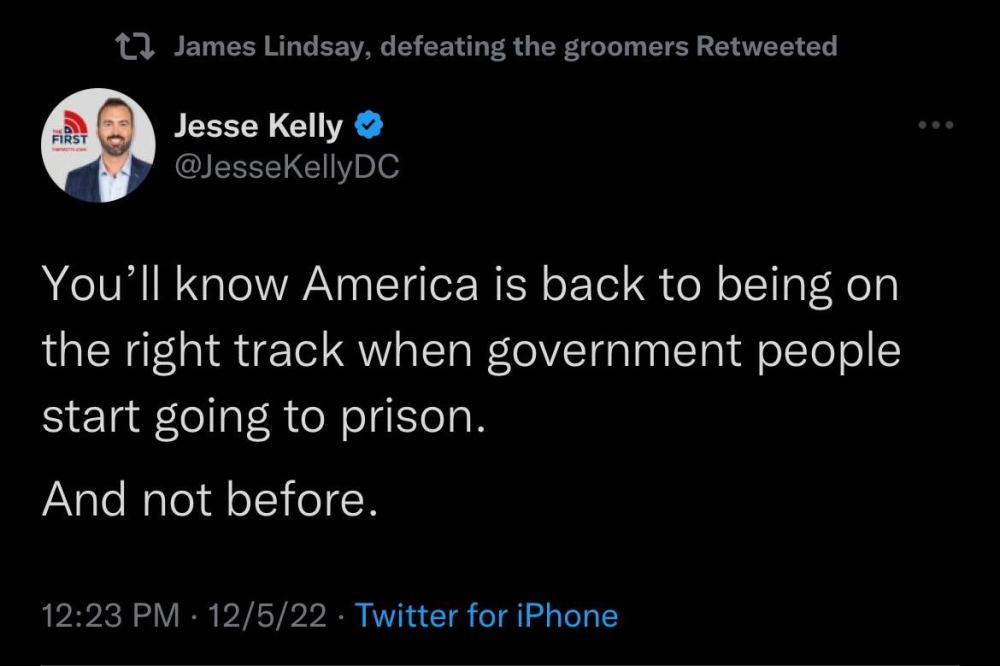Open the Twitter for iPhone source link

[486, 616]
